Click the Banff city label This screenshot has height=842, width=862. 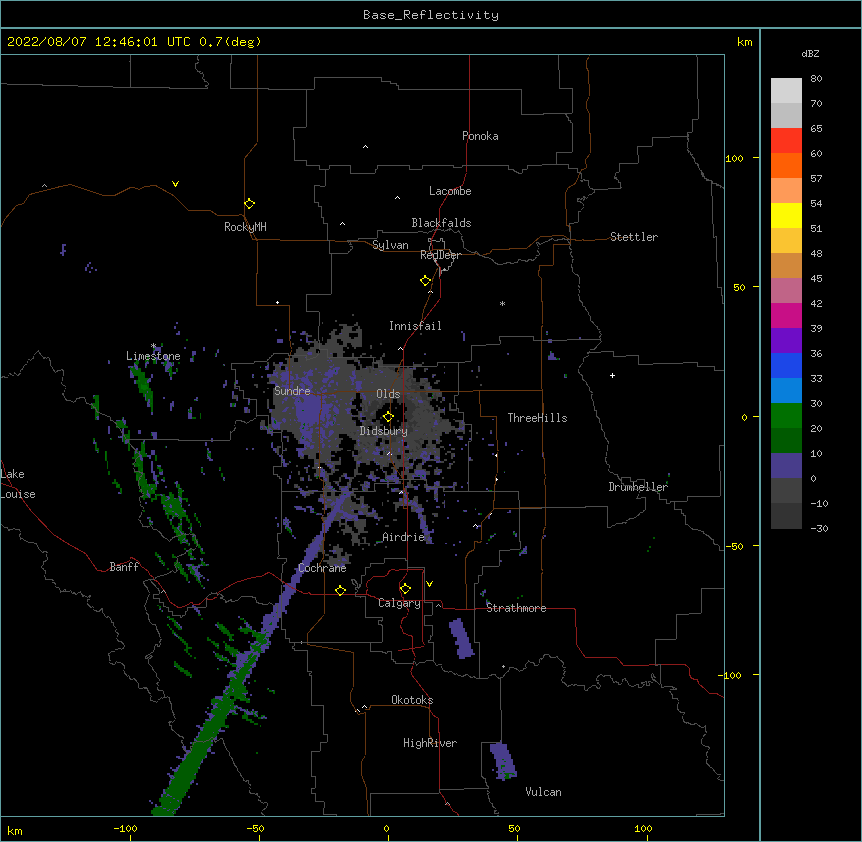[x=124, y=567]
